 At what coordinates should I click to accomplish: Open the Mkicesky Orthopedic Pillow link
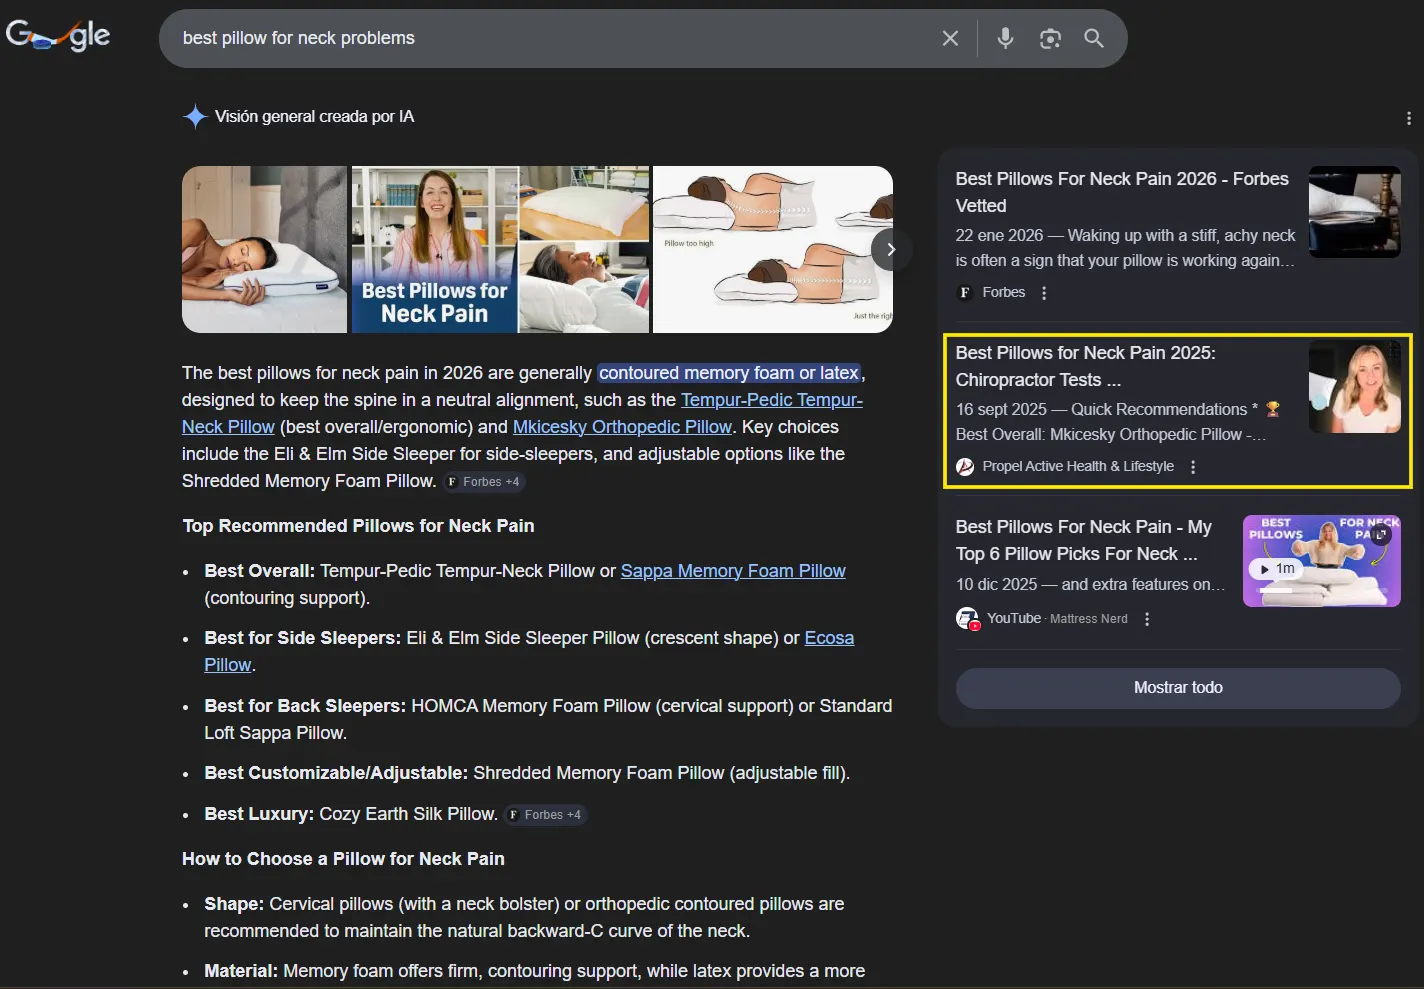click(x=622, y=427)
